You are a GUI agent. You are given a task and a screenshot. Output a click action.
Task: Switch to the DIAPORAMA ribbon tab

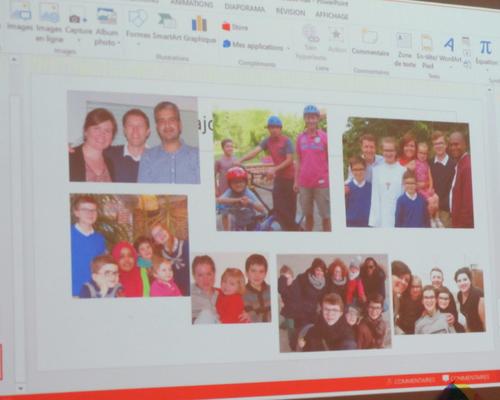(245, 8)
